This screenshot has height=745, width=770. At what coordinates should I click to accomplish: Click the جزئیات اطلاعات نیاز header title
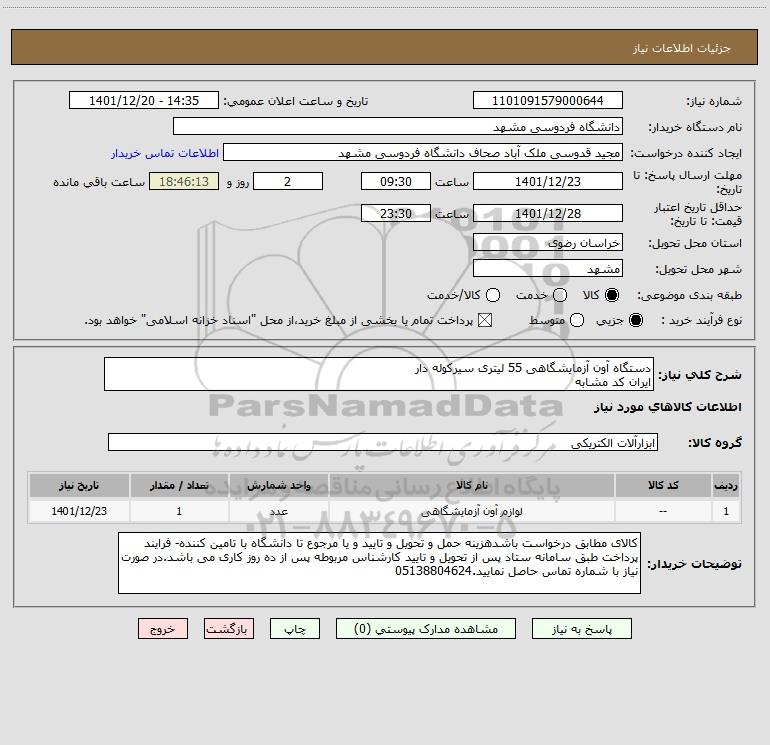(681, 48)
